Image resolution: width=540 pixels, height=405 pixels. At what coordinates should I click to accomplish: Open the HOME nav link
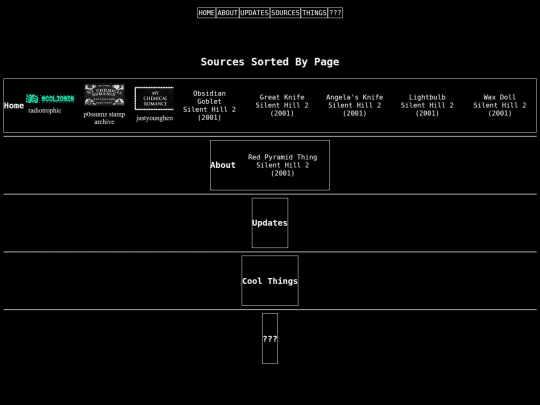click(x=206, y=13)
